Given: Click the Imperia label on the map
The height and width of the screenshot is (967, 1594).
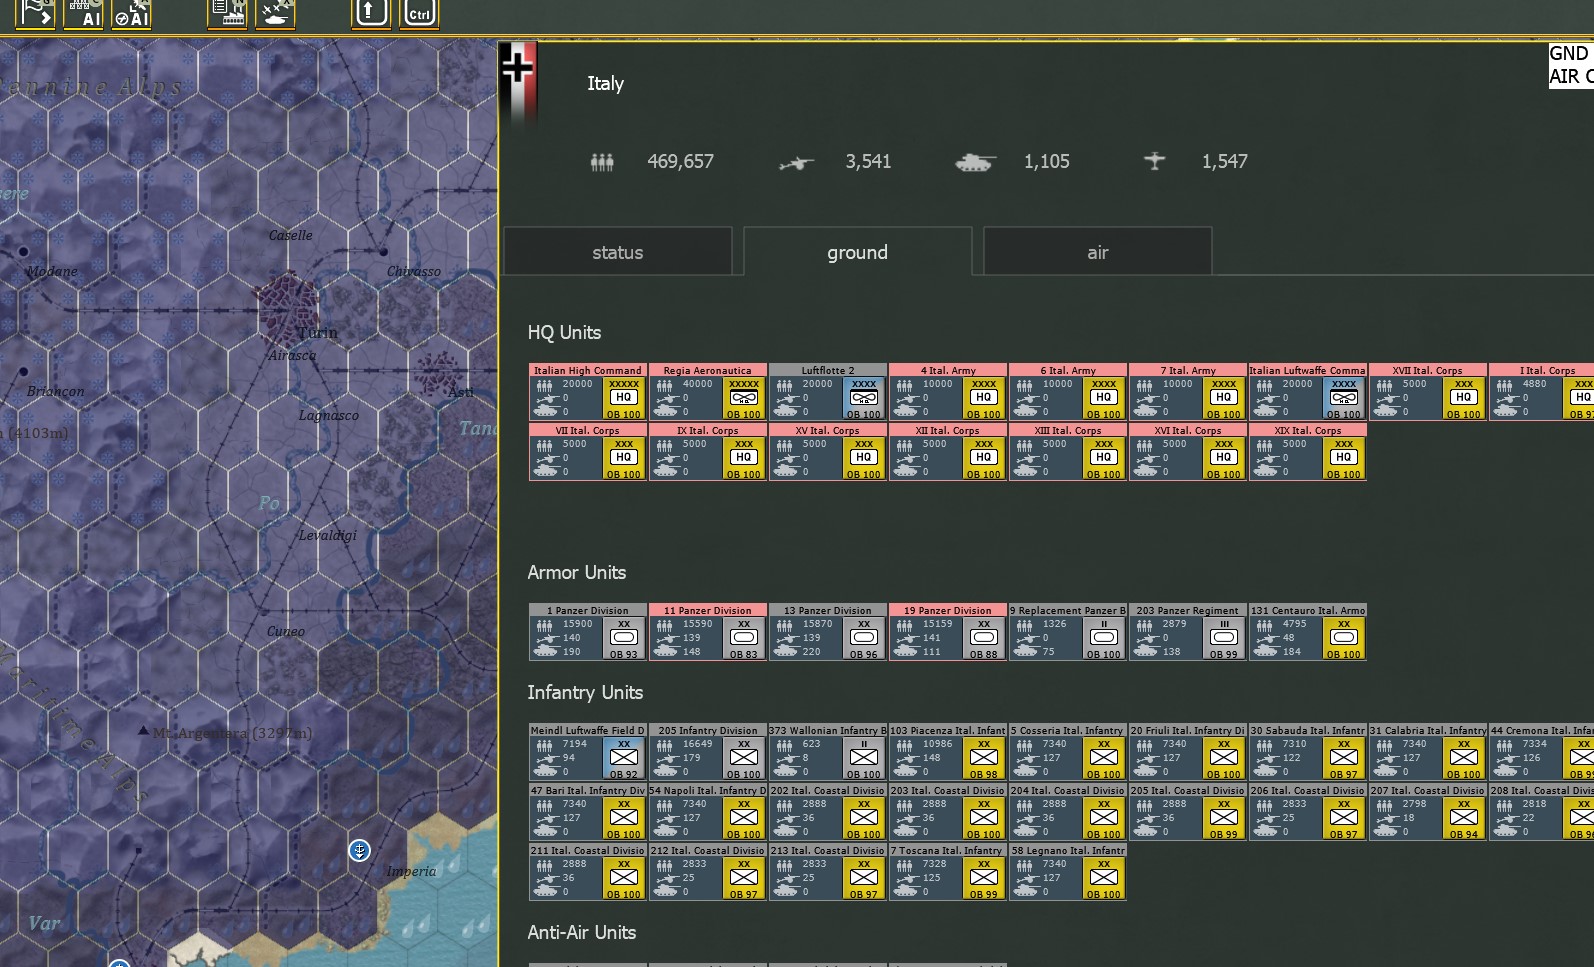Looking at the screenshot, I should [x=411, y=871].
